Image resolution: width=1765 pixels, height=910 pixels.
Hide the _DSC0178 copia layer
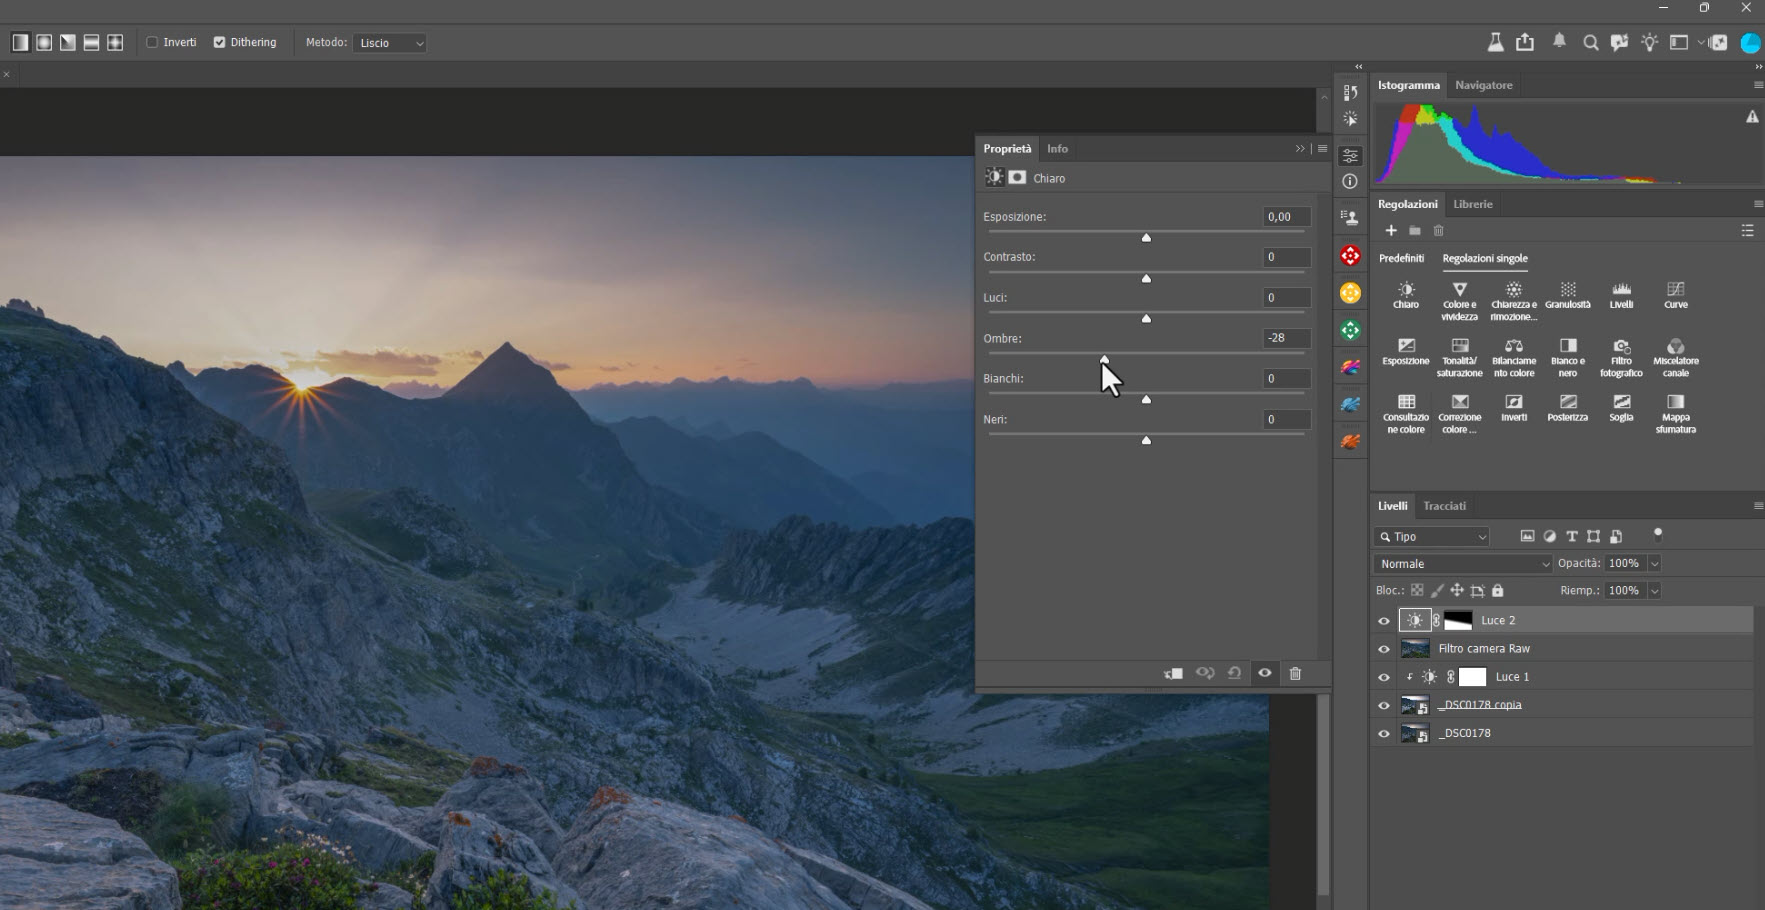pyautogui.click(x=1384, y=705)
